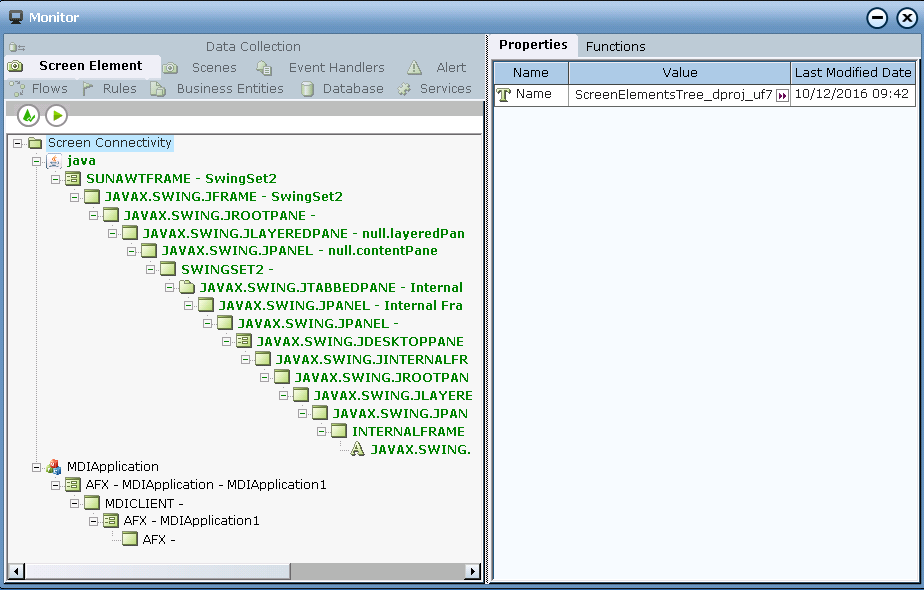The width and height of the screenshot is (924, 590).
Task: Collapse the MDIApplication tree node
Action: point(36,467)
